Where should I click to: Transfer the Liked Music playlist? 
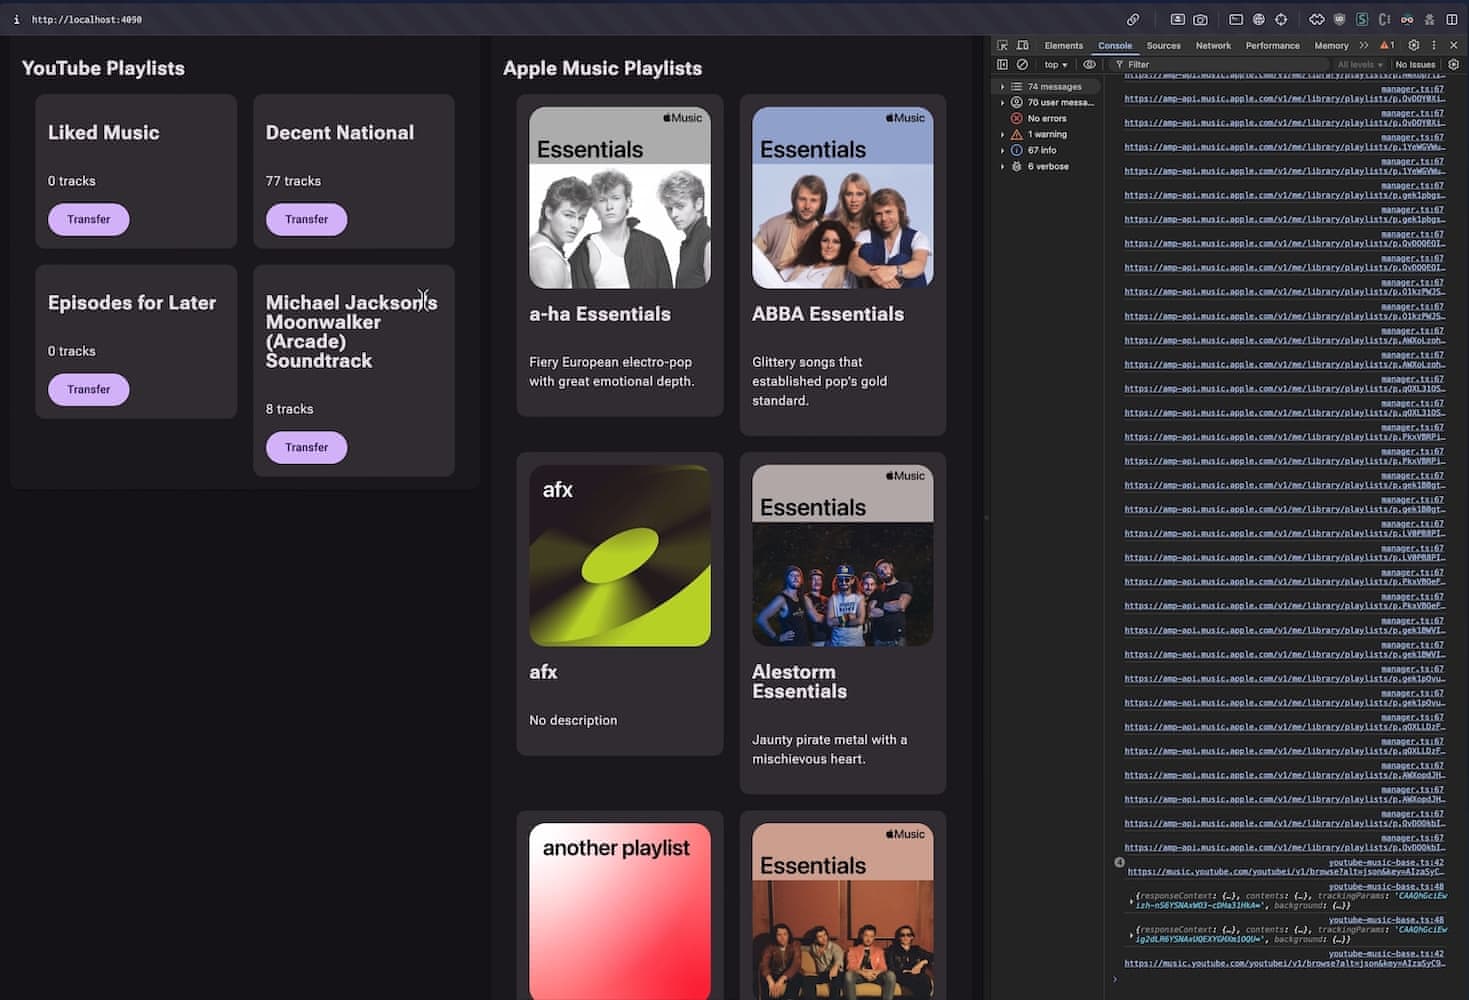pos(89,219)
